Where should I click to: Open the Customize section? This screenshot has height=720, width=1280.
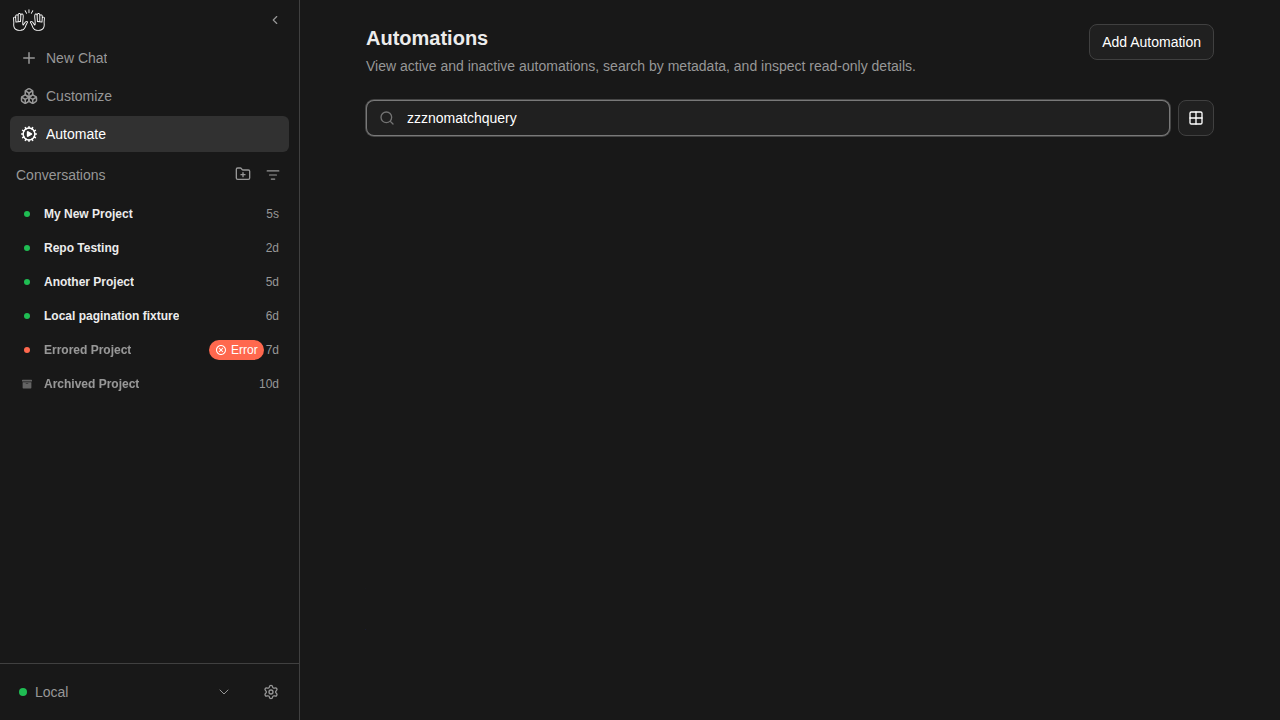[149, 96]
